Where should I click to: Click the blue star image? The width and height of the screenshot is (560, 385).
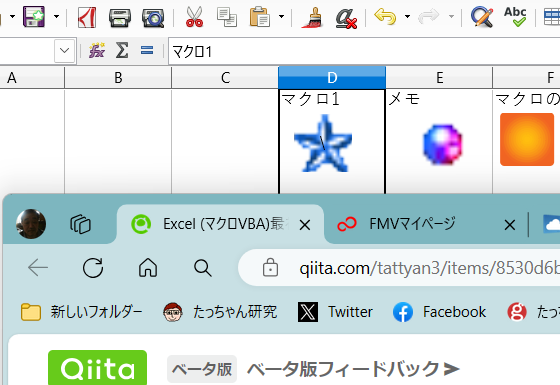pyautogui.click(x=323, y=144)
